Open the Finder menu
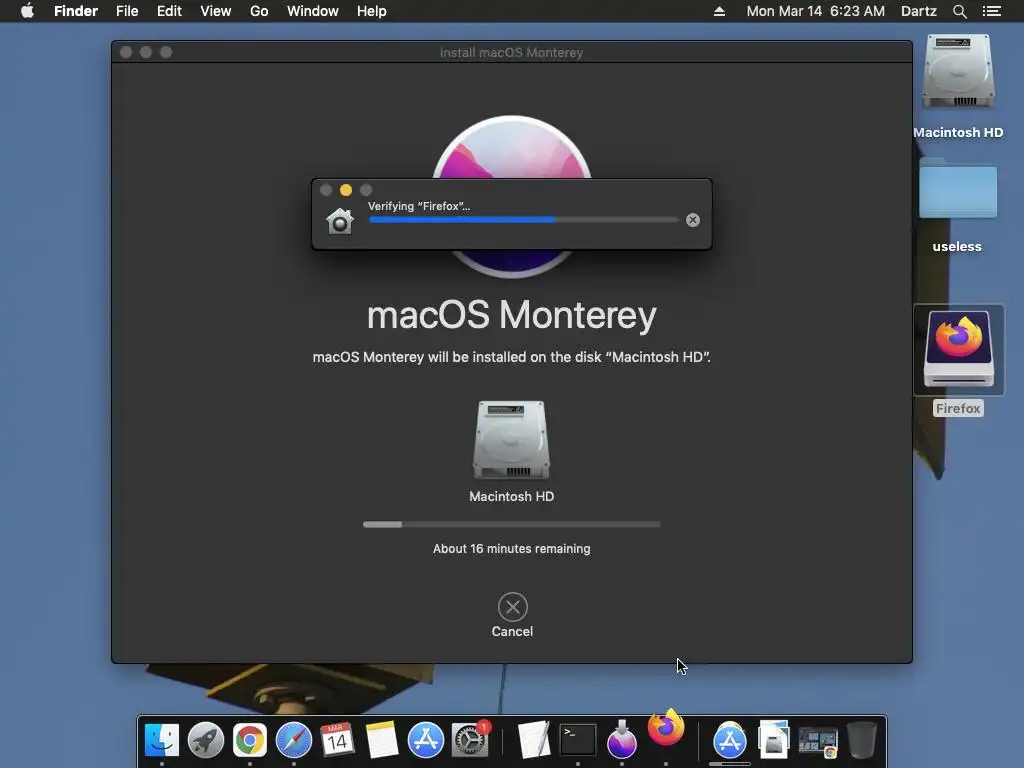Image resolution: width=1024 pixels, height=768 pixels. click(76, 11)
